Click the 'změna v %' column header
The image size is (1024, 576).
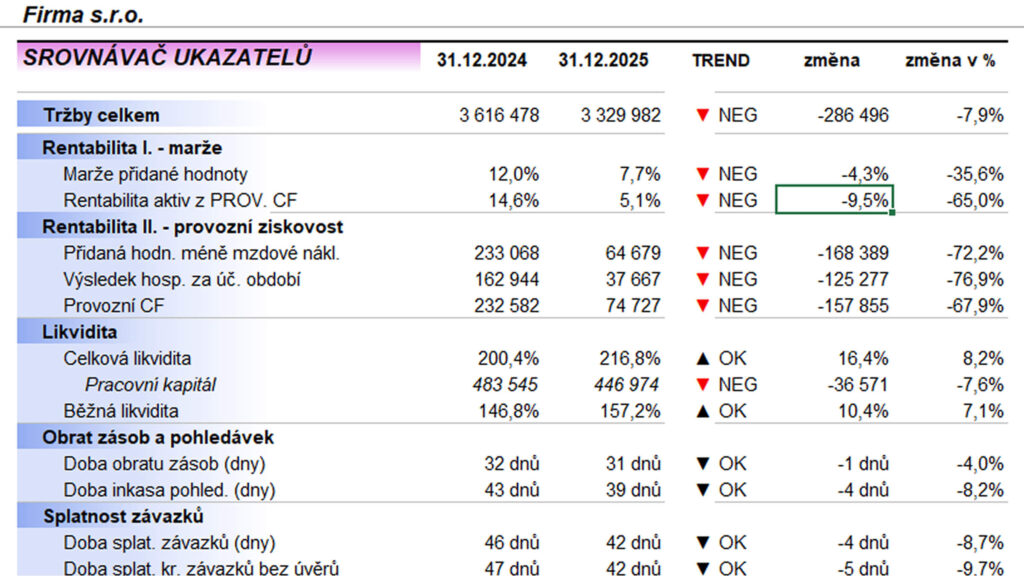[x=950, y=60]
